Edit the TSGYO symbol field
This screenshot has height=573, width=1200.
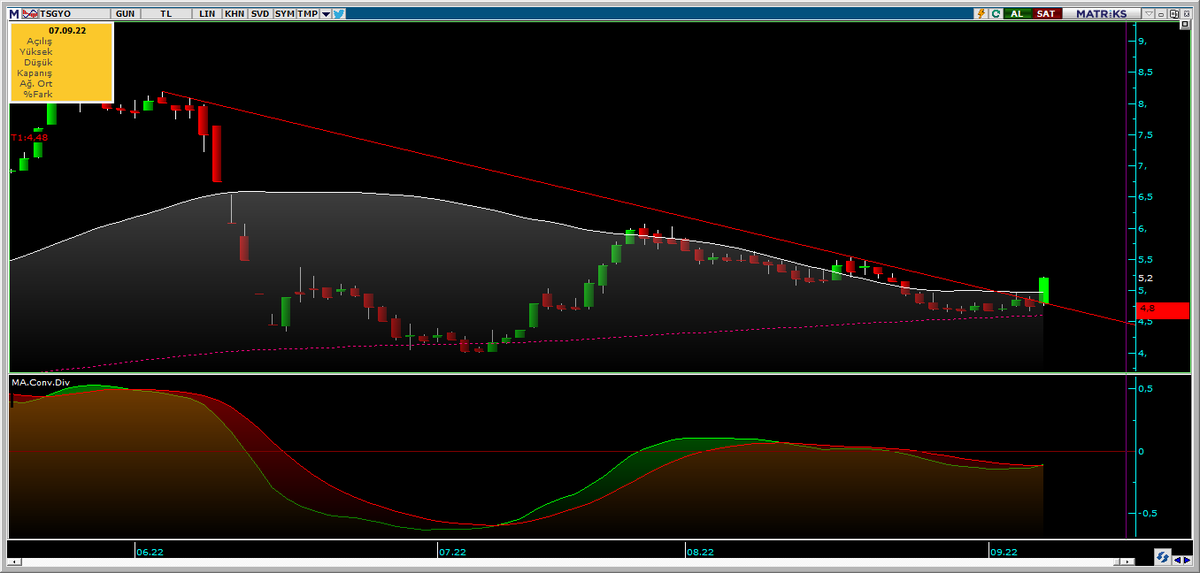[75, 14]
